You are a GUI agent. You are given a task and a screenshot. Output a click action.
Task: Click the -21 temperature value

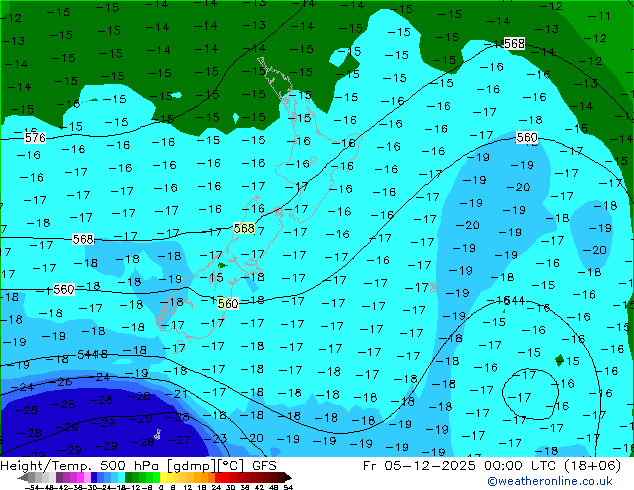[176, 393]
